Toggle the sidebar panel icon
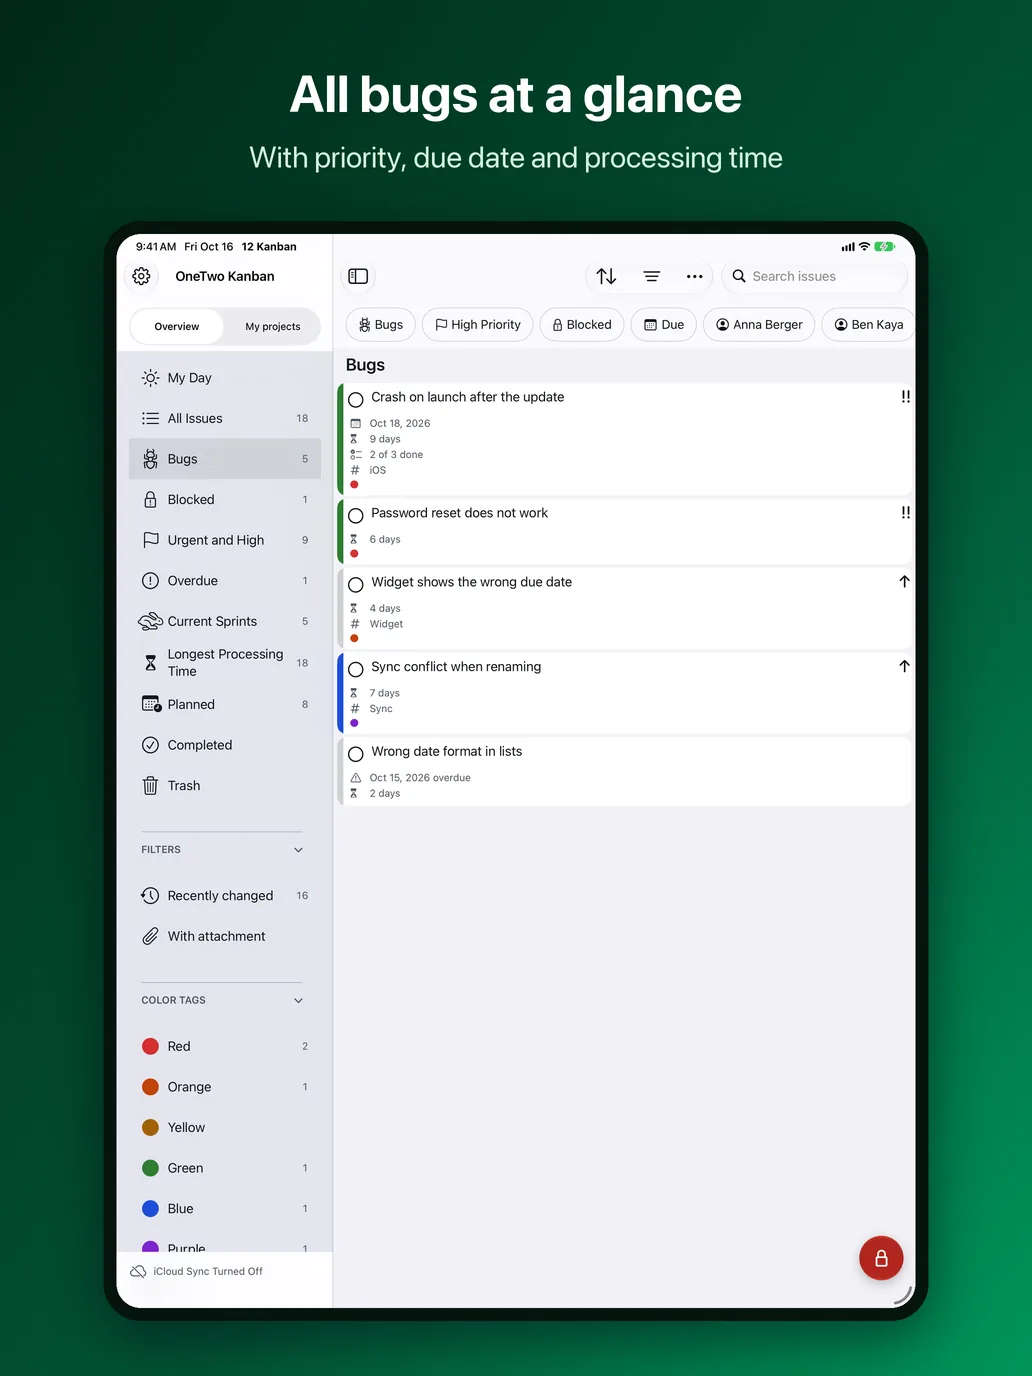Screen dimensions: 1032x1376 pyautogui.click(x=358, y=276)
